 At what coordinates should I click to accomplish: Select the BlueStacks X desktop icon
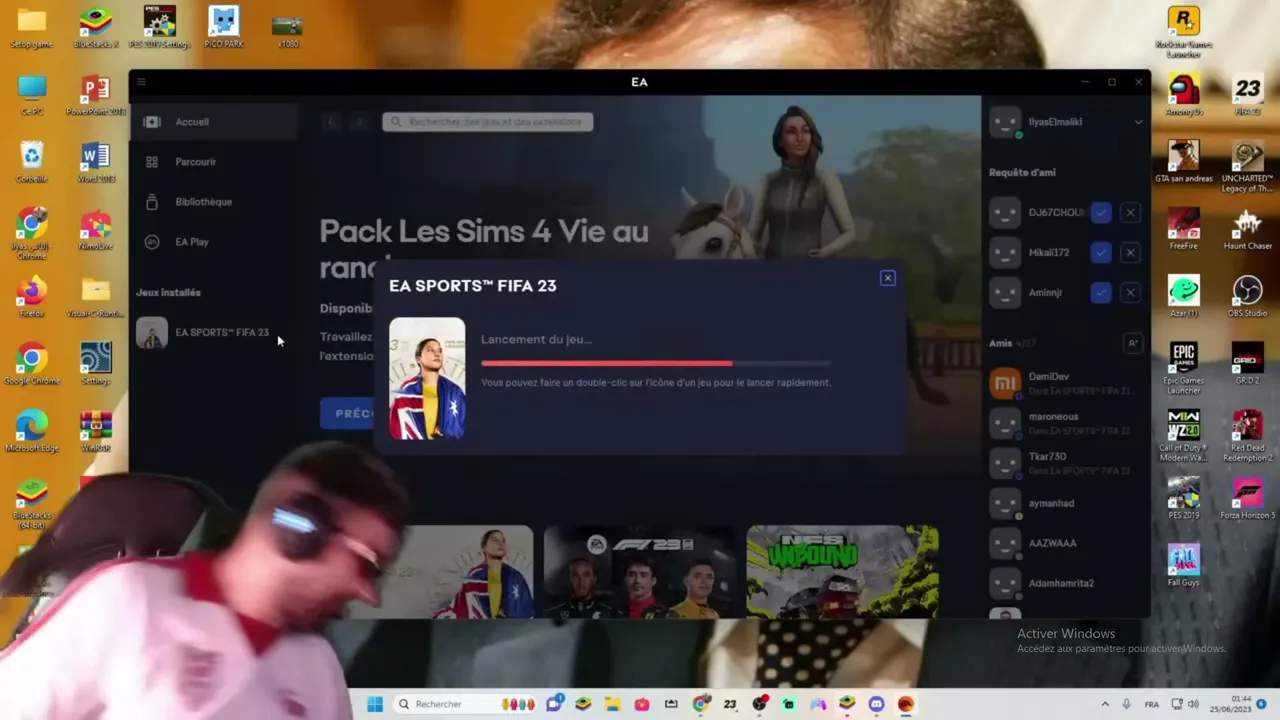(x=96, y=28)
